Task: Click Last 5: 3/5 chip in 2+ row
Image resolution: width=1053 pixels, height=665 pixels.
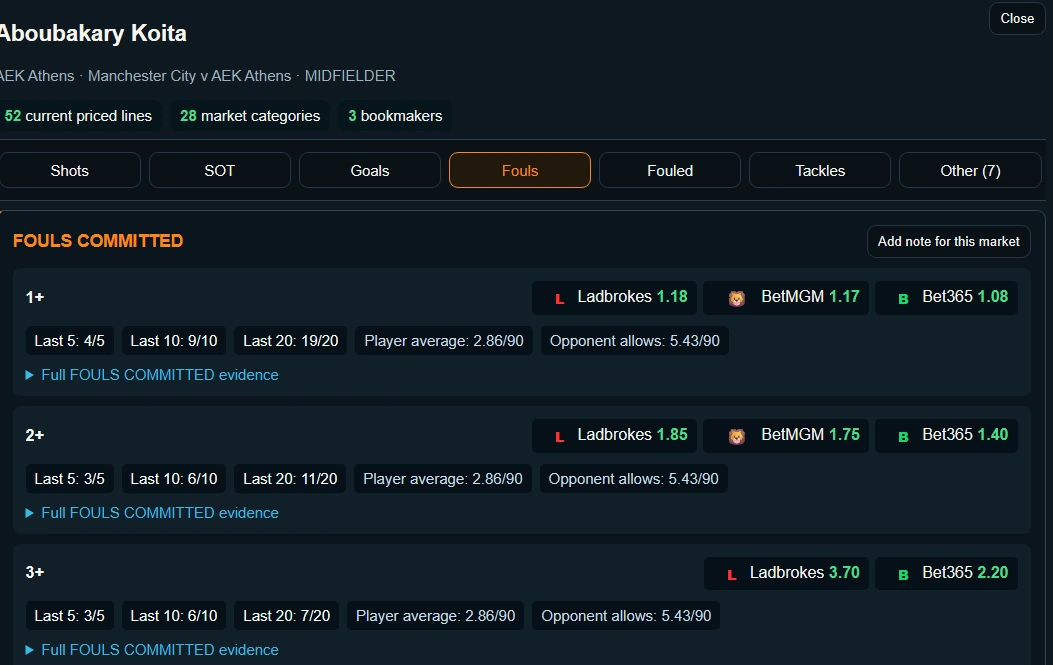Action: point(69,479)
